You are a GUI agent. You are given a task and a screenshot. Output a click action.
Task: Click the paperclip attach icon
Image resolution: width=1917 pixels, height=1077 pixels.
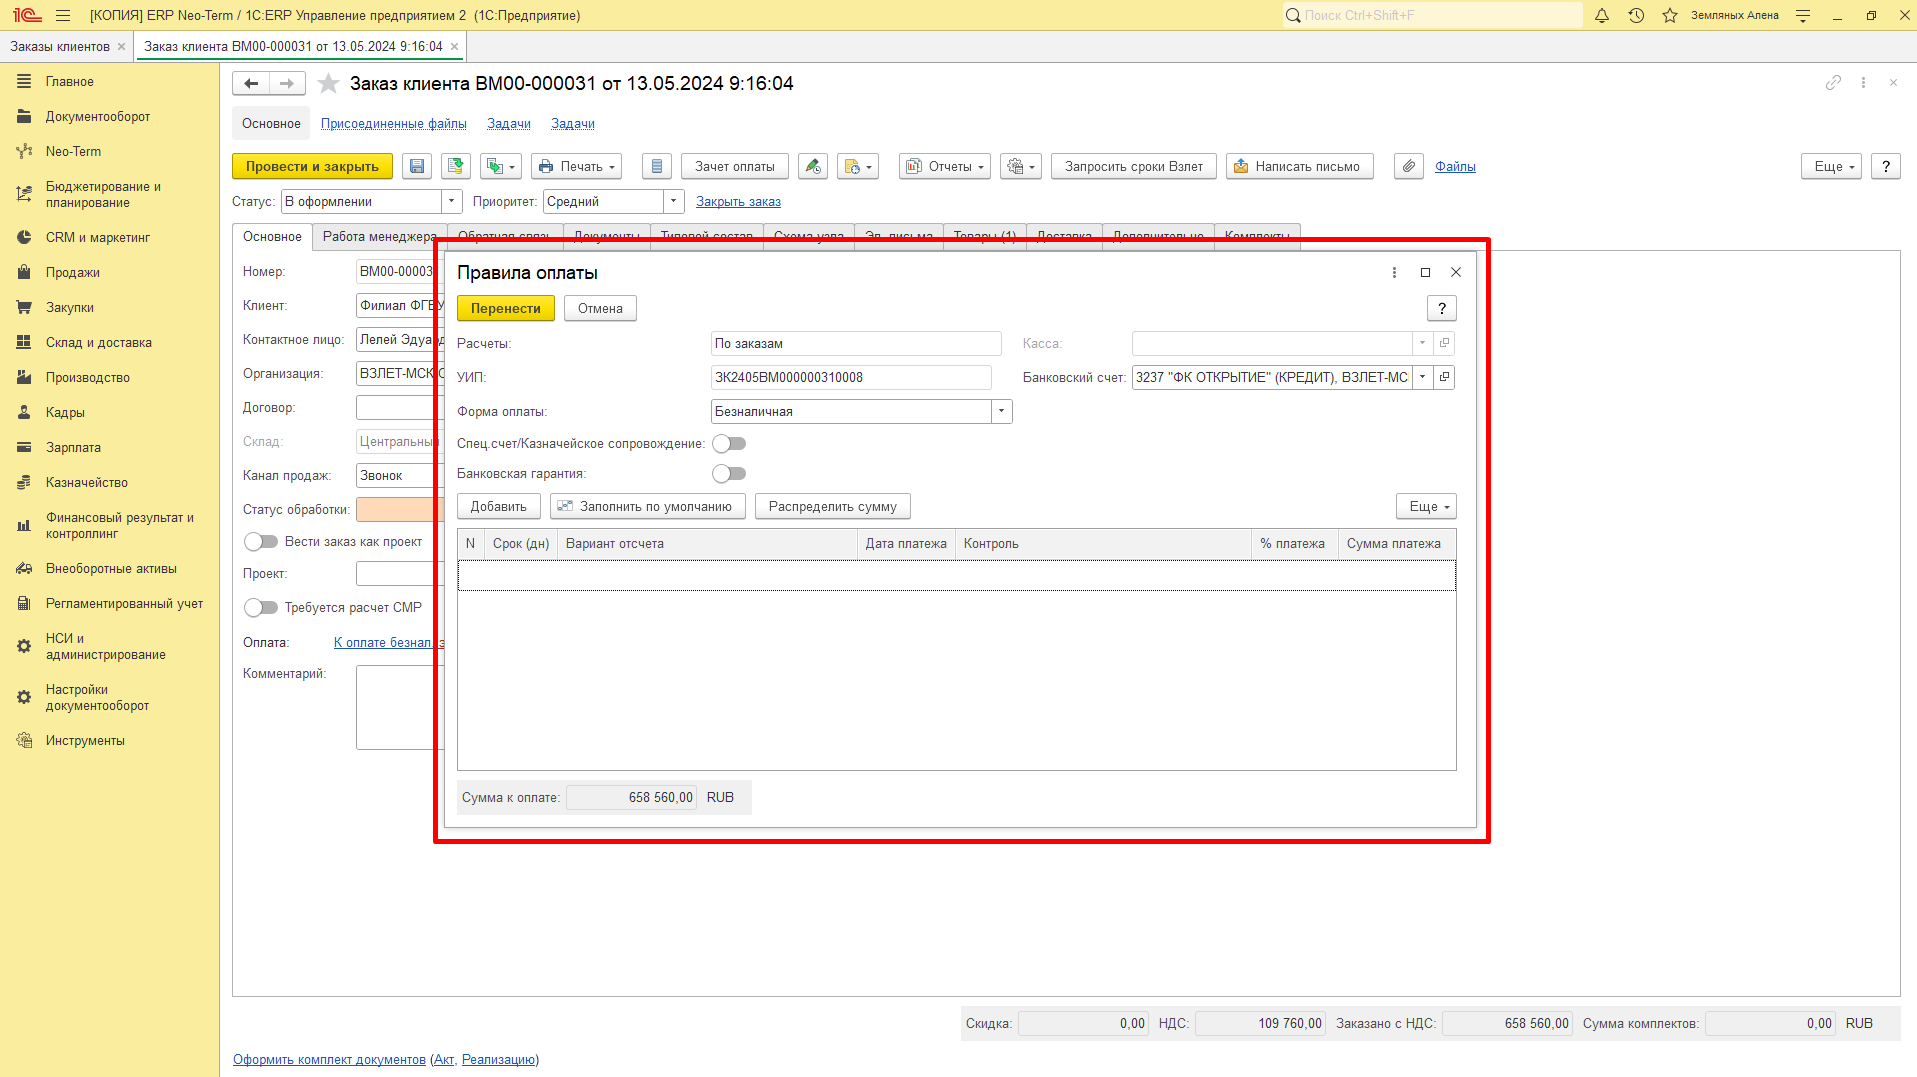(1408, 166)
